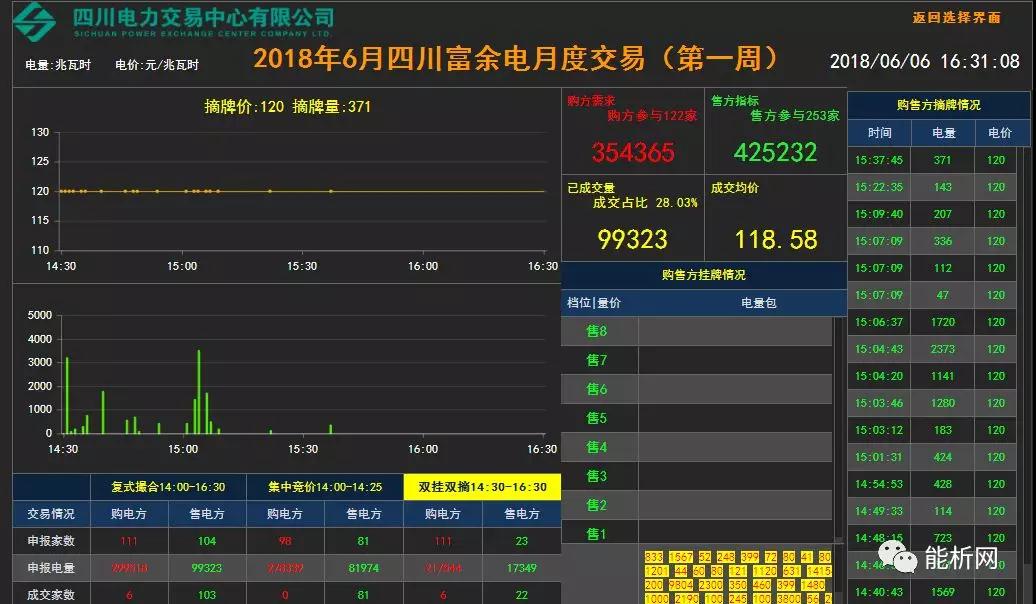Select the highlighted 双挂双摘14:30-16:30 tab
Image resolution: width=1036 pixels, height=604 pixels.
coord(482,487)
